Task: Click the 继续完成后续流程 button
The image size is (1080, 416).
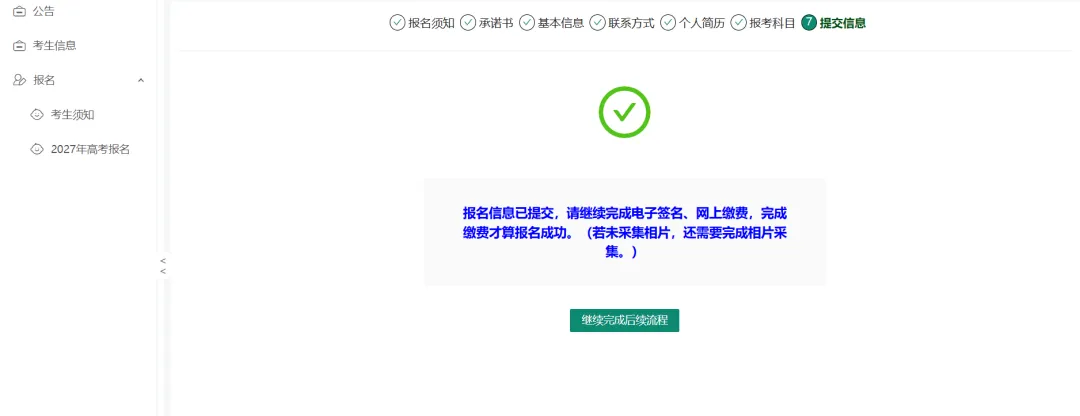Action: pyautogui.click(x=624, y=320)
